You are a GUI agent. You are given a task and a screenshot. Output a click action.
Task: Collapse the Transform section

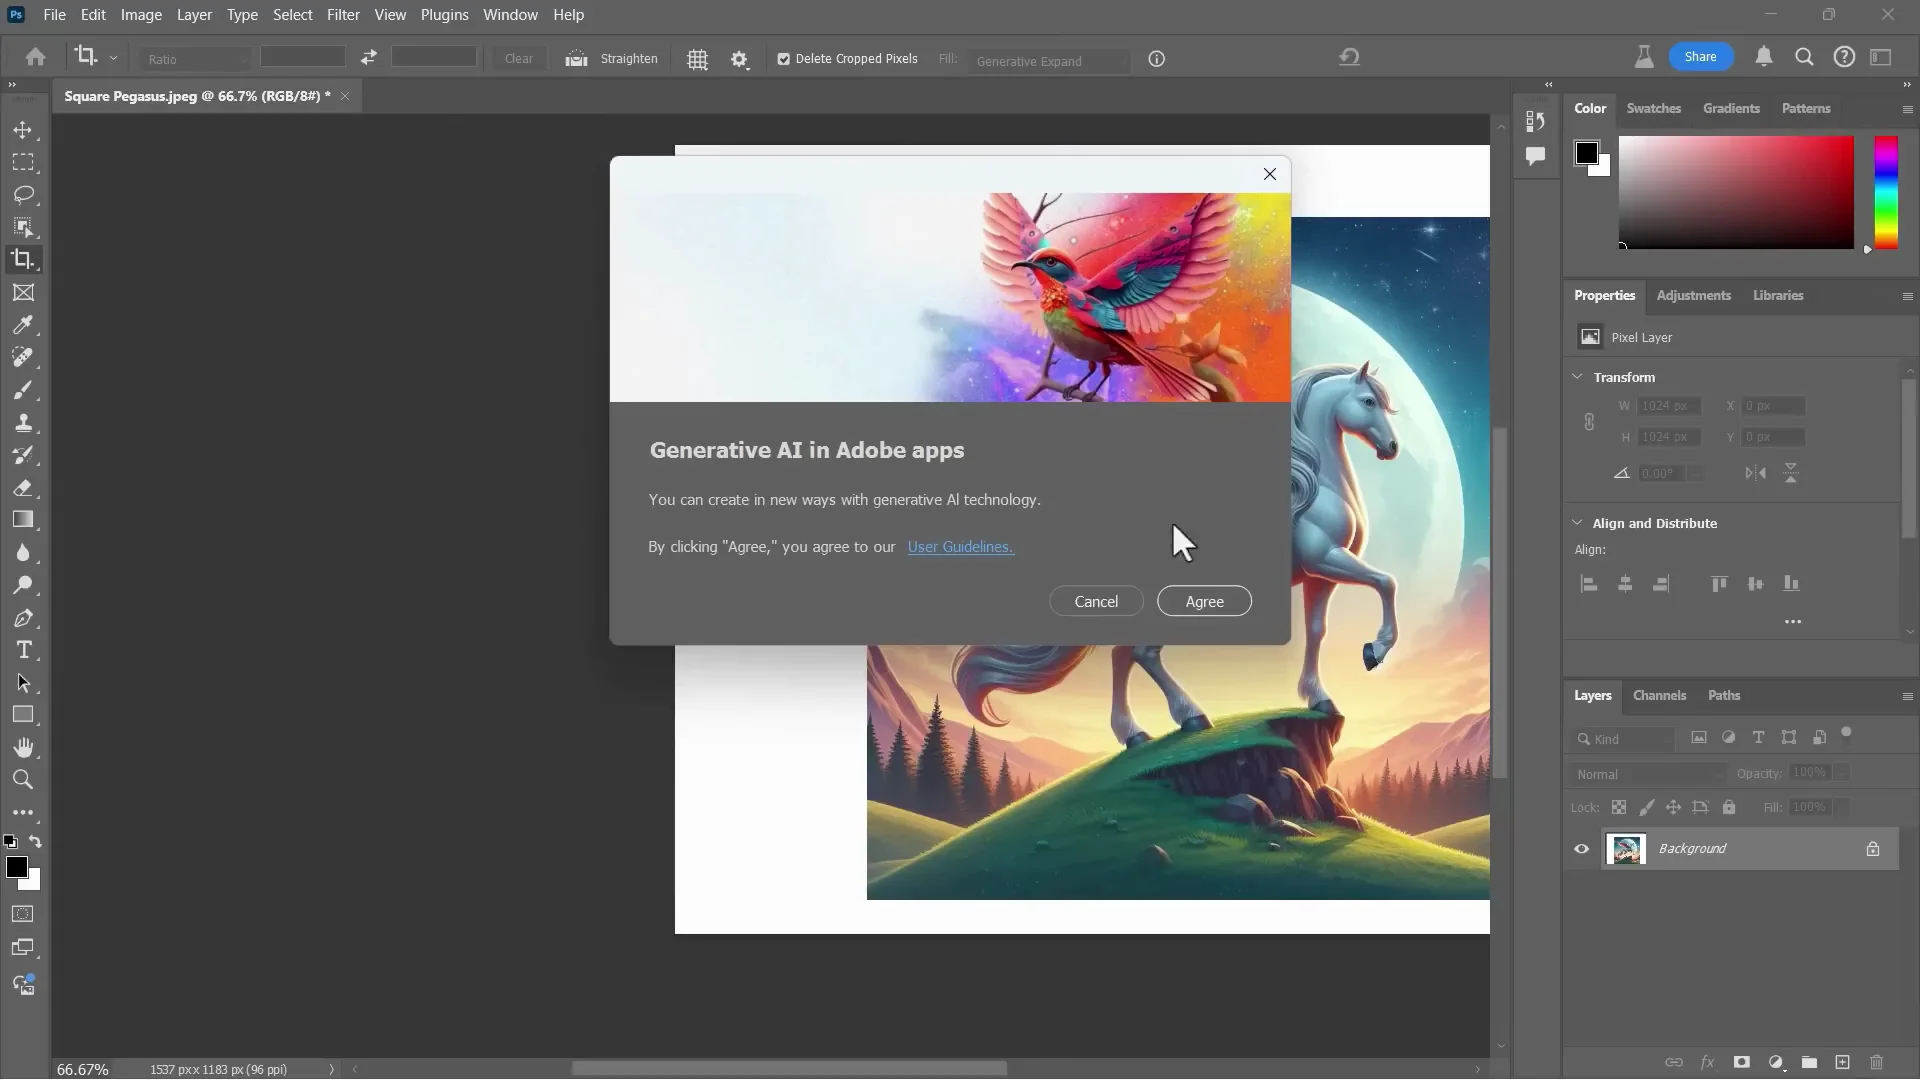coord(1578,377)
